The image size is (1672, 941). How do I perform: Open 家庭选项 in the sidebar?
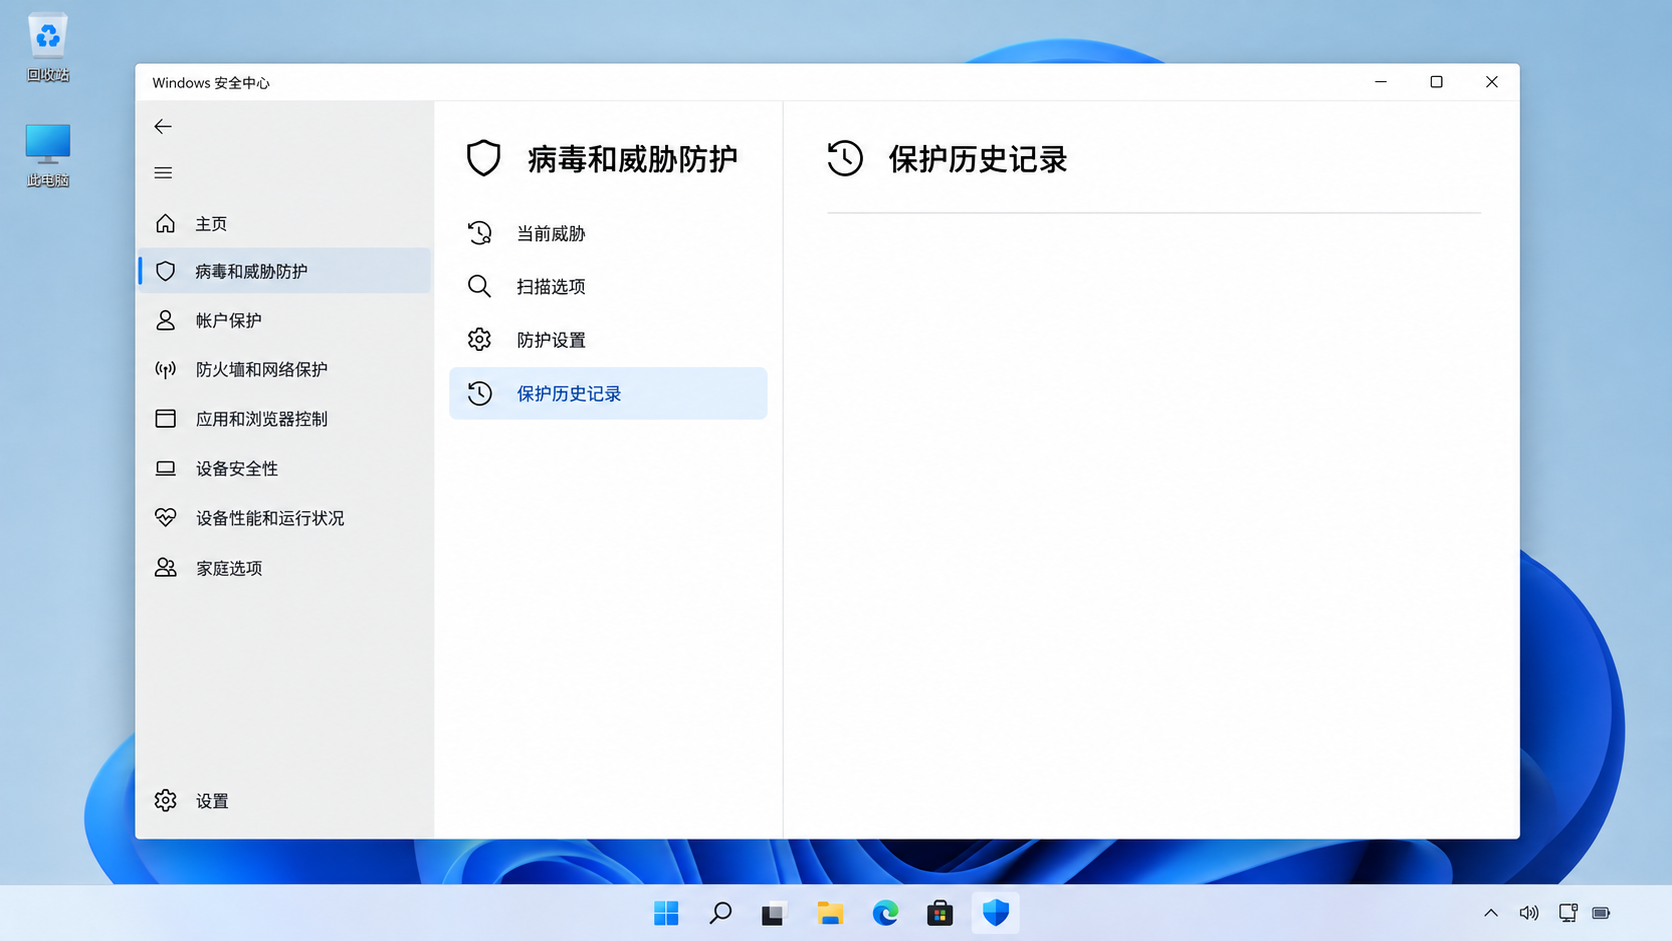(x=285, y=568)
